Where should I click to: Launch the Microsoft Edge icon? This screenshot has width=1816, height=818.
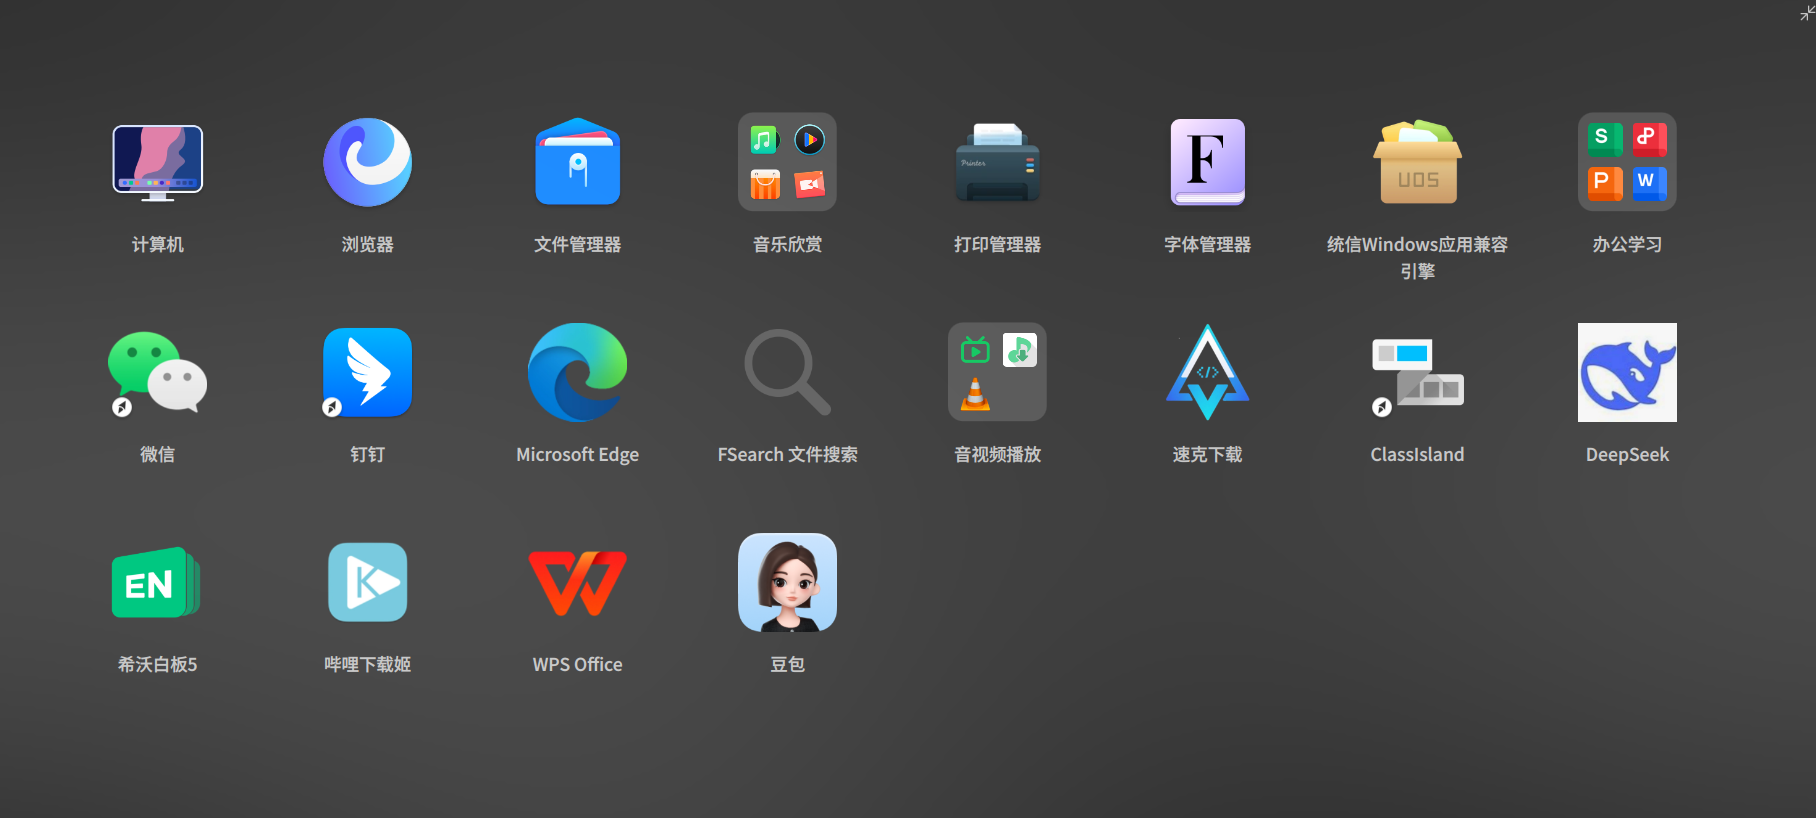[x=578, y=372]
